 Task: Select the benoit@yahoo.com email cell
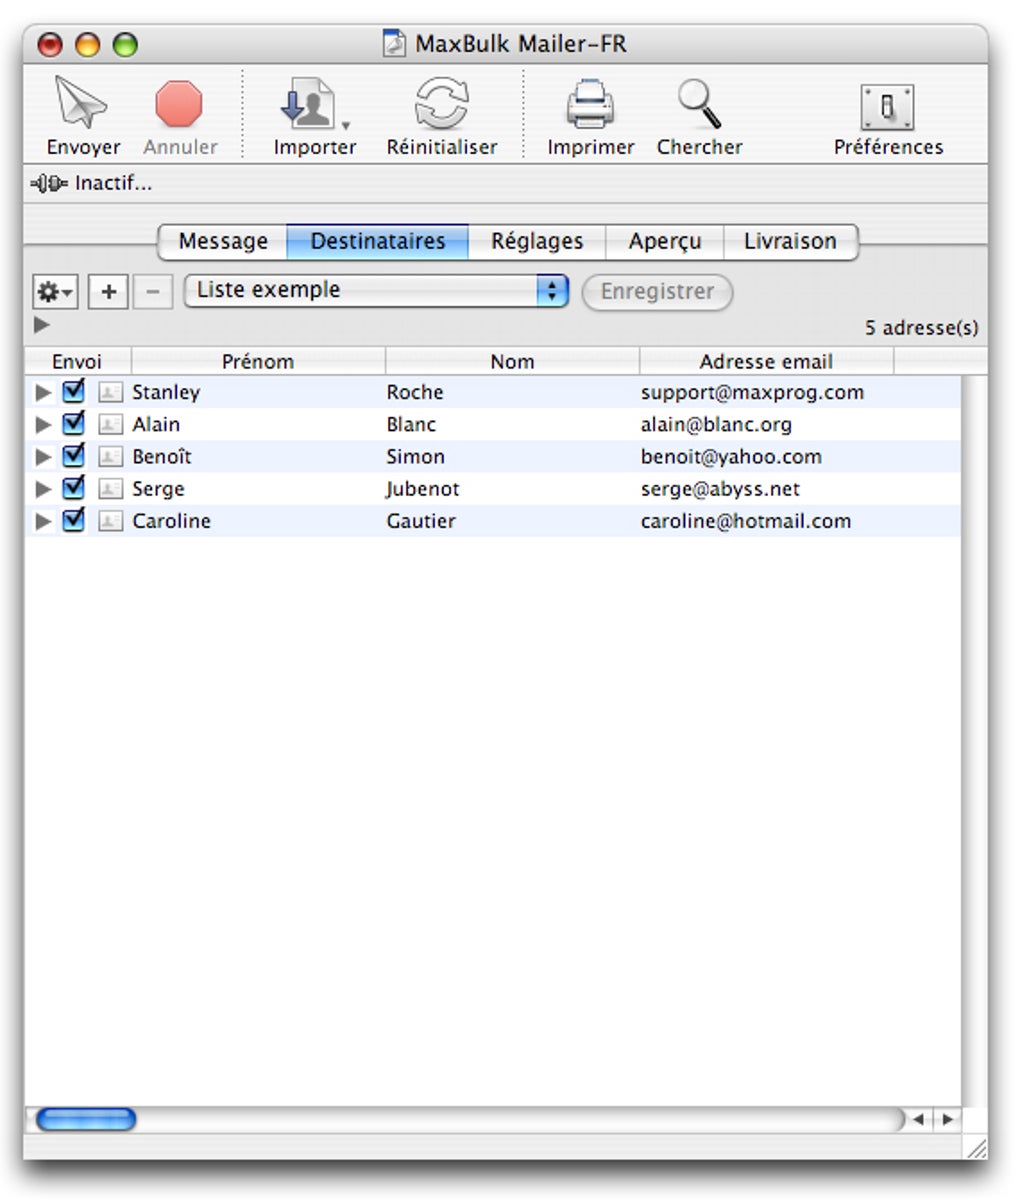coord(731,457)
